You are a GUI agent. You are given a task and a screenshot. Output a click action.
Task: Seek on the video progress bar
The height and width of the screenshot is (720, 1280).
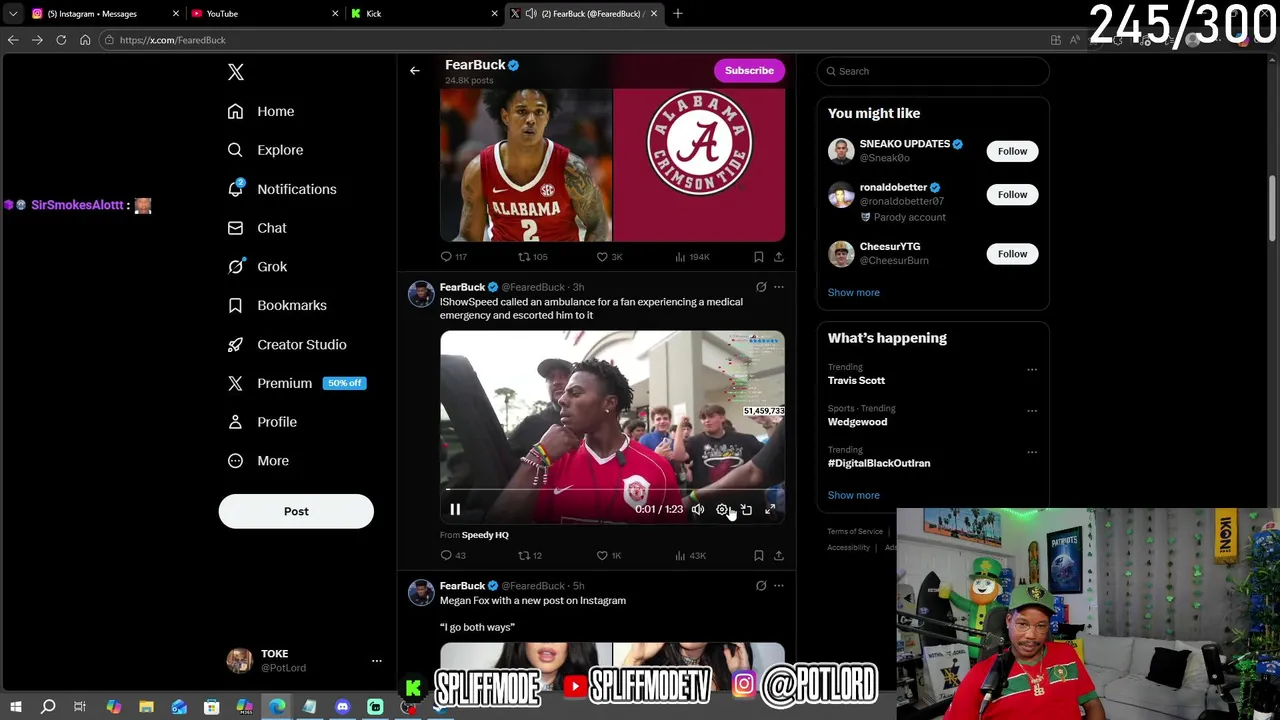[612, 491]
